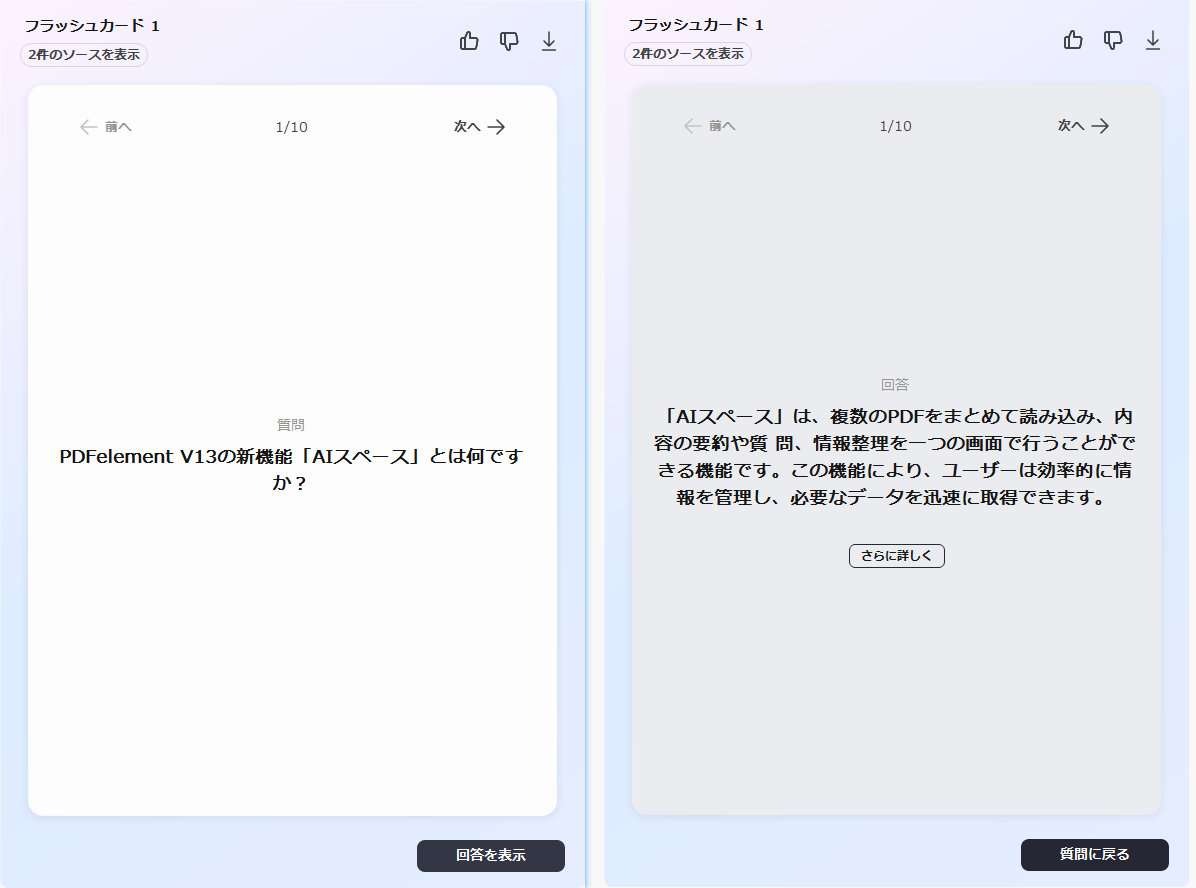The height and width of the screenshot is (888, 1196).
Task: Click the answer text describing AIスペース
Action: pos(895,457)
